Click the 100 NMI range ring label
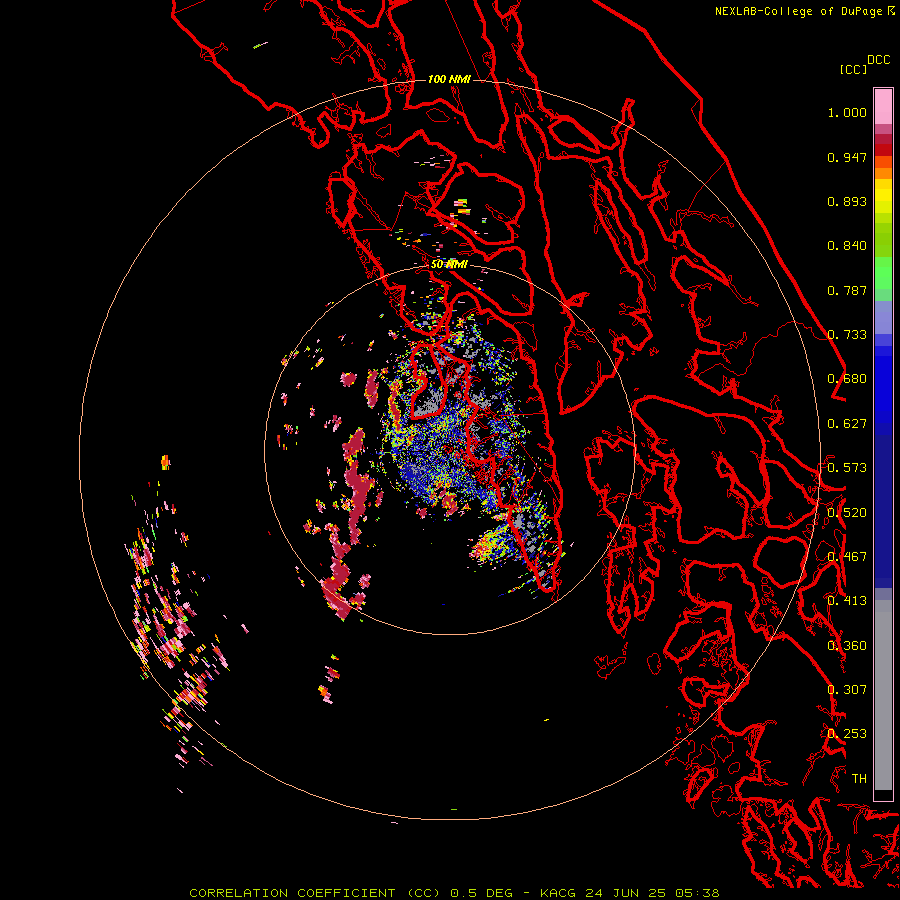Image resolution: width=900 pixels, height=900 pixels. pyautogui.click(x=449, y=79)
